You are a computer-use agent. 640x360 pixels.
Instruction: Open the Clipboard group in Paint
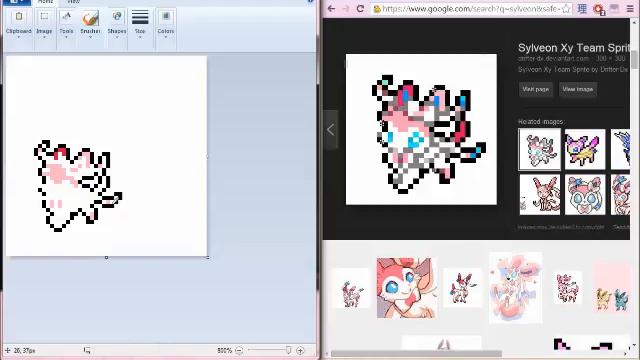coord(18,24)
